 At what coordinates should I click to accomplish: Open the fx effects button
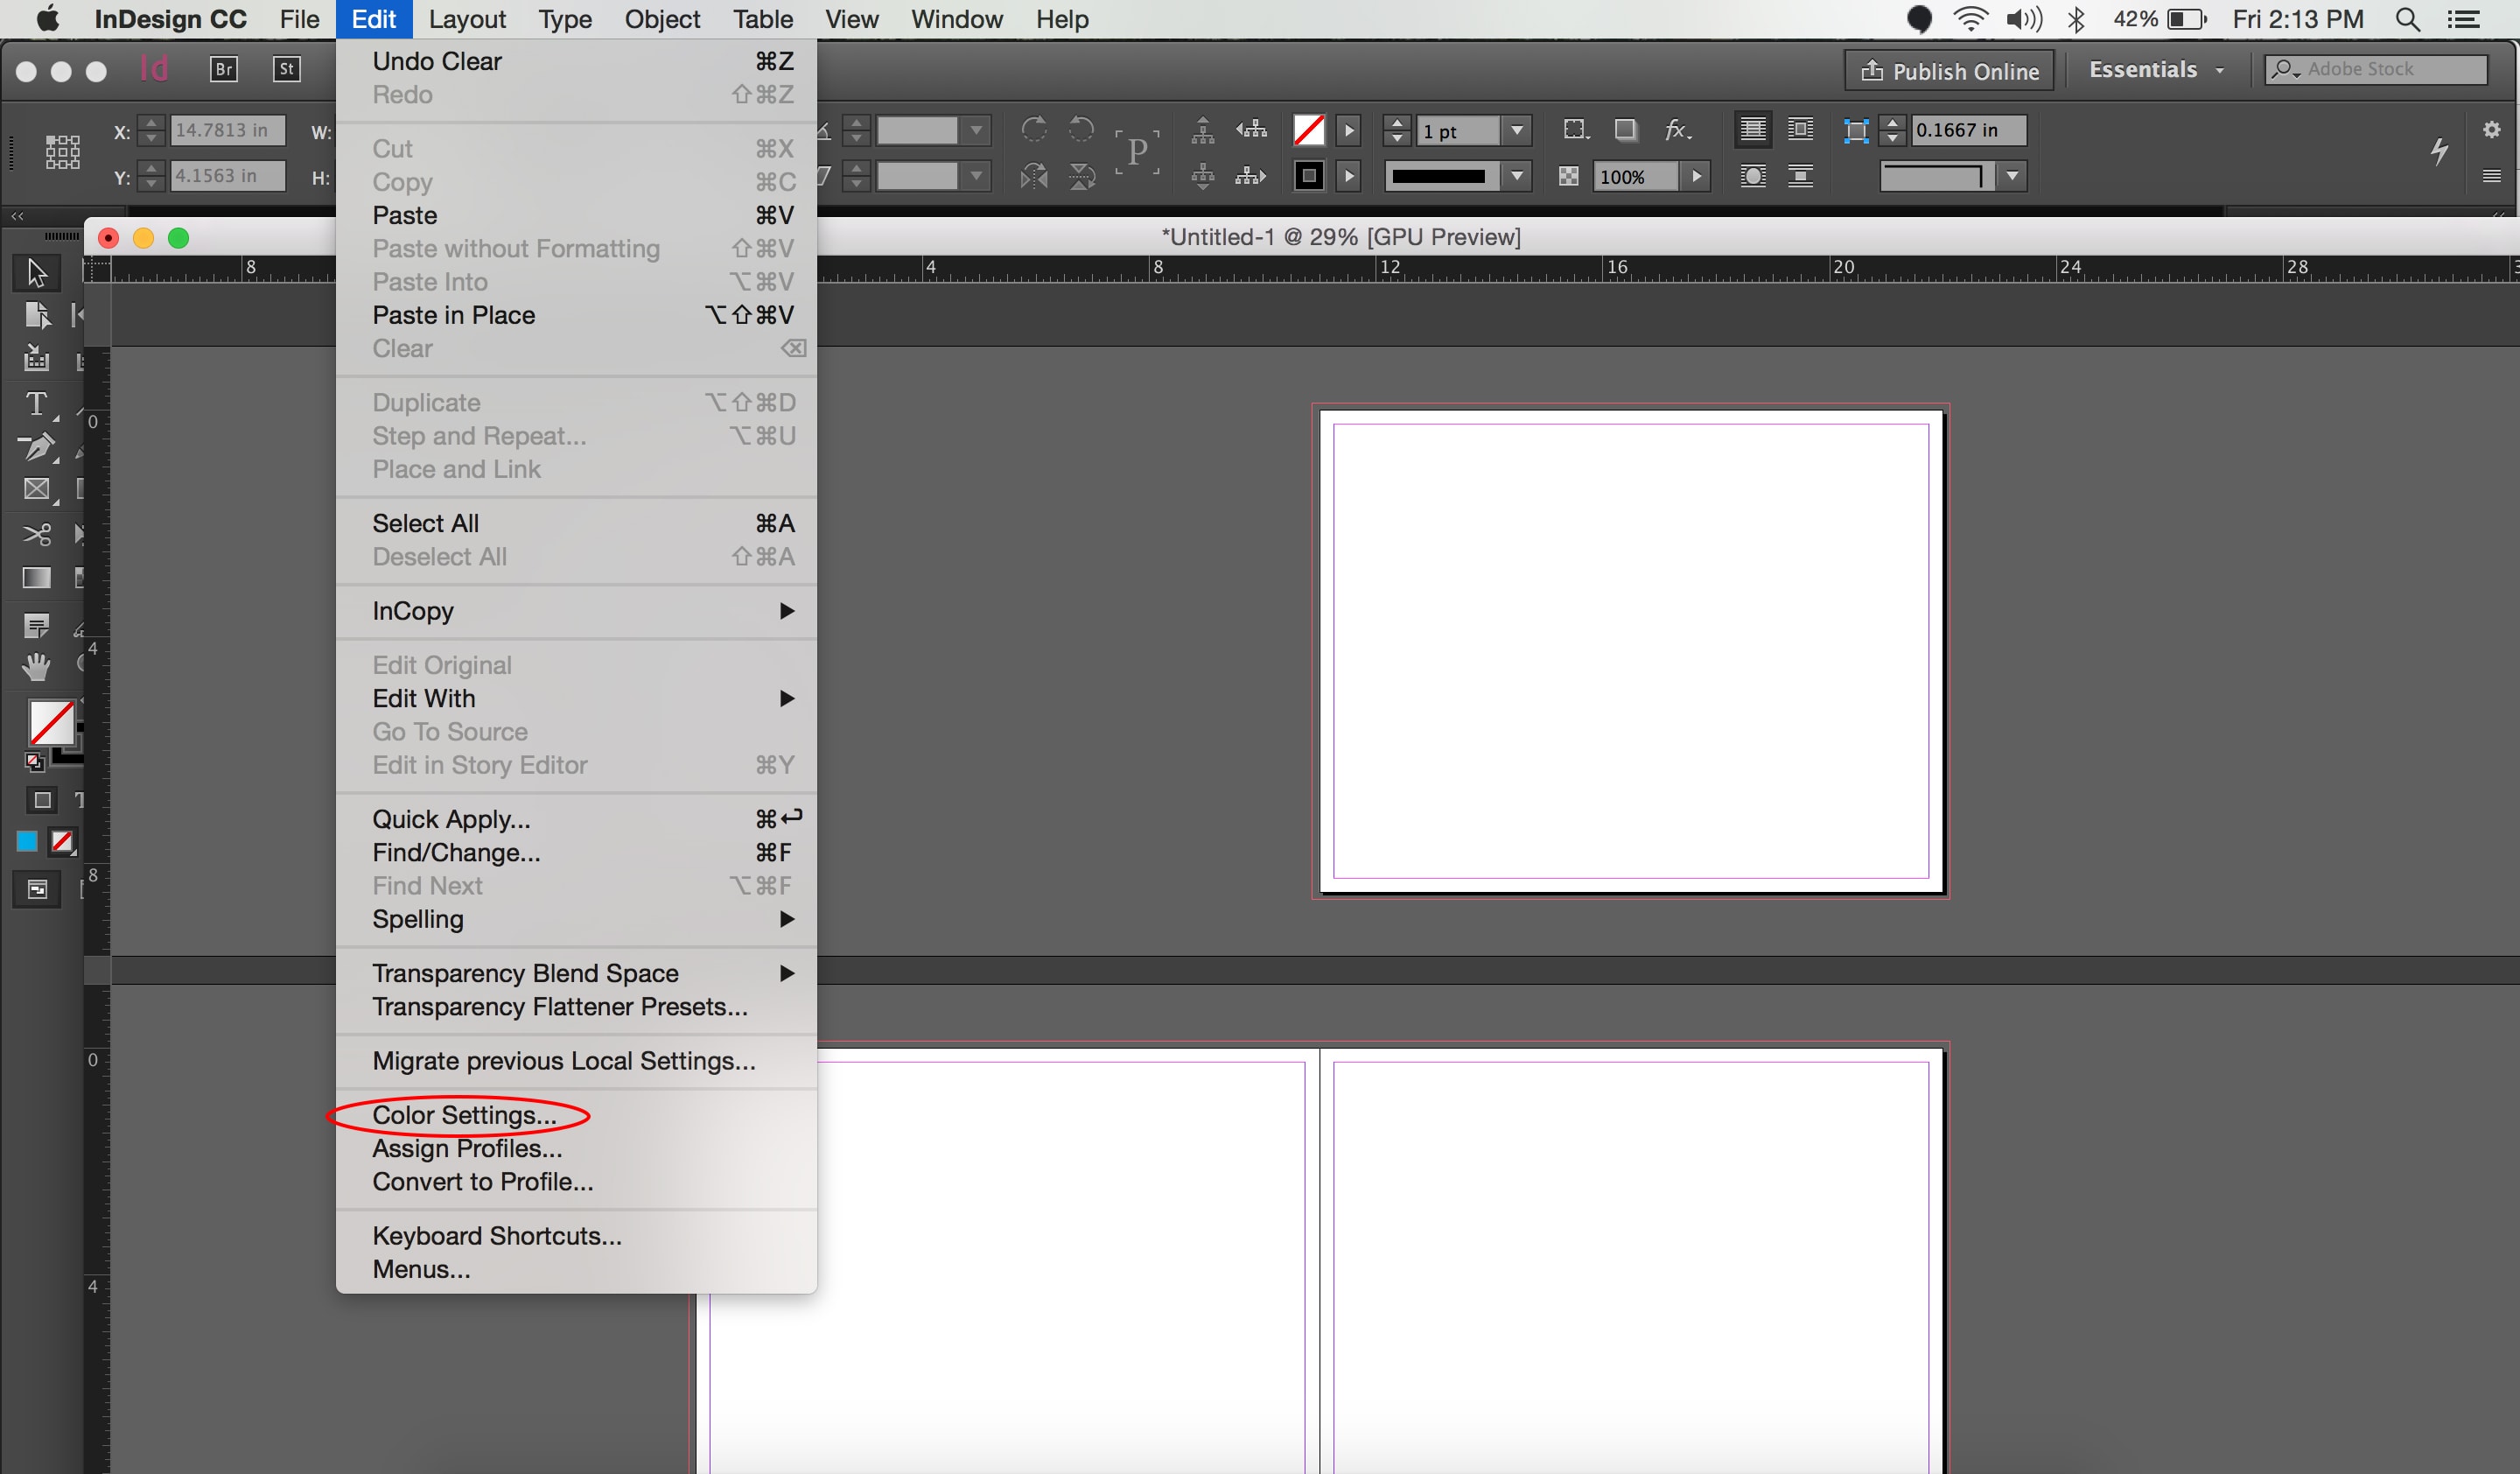point(1677,130)
